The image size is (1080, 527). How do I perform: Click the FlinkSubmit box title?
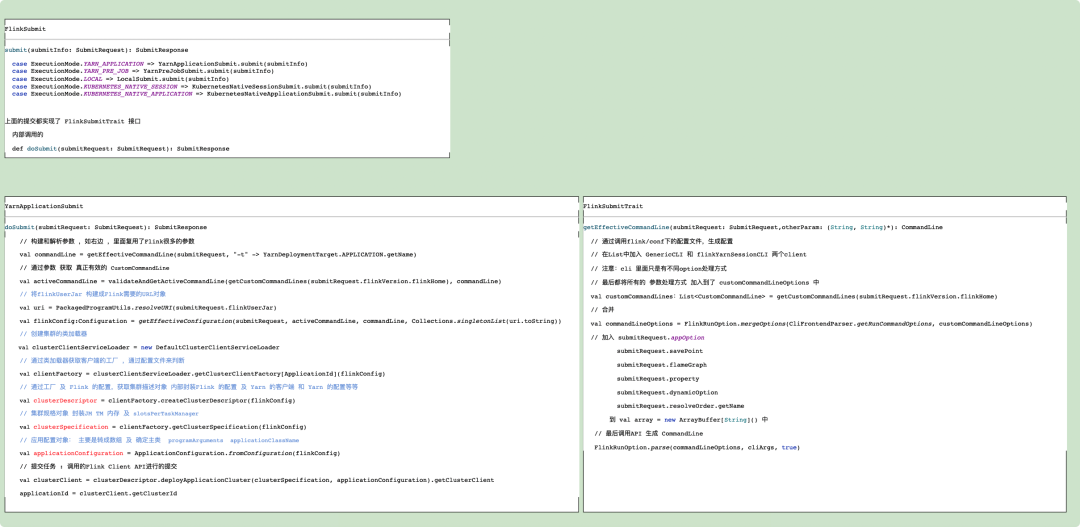click(x=25, y=30)
